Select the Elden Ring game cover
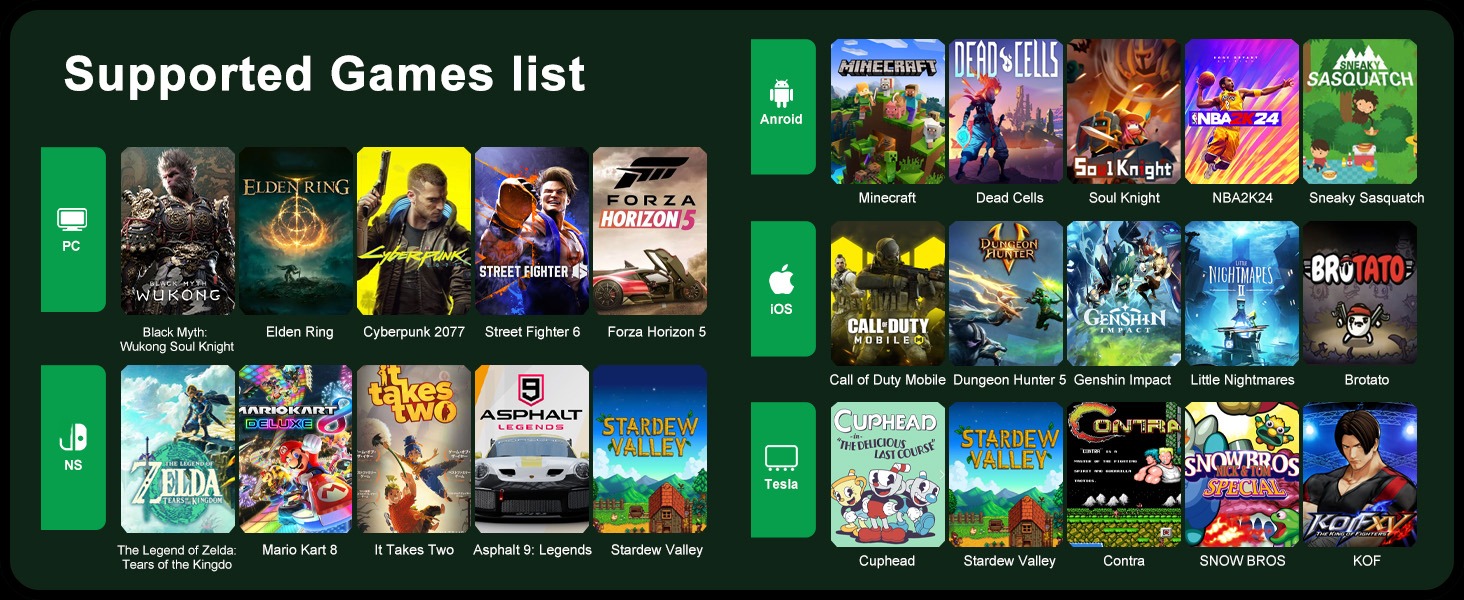Viewport: 1464px width, 600px height. [296, 231]
